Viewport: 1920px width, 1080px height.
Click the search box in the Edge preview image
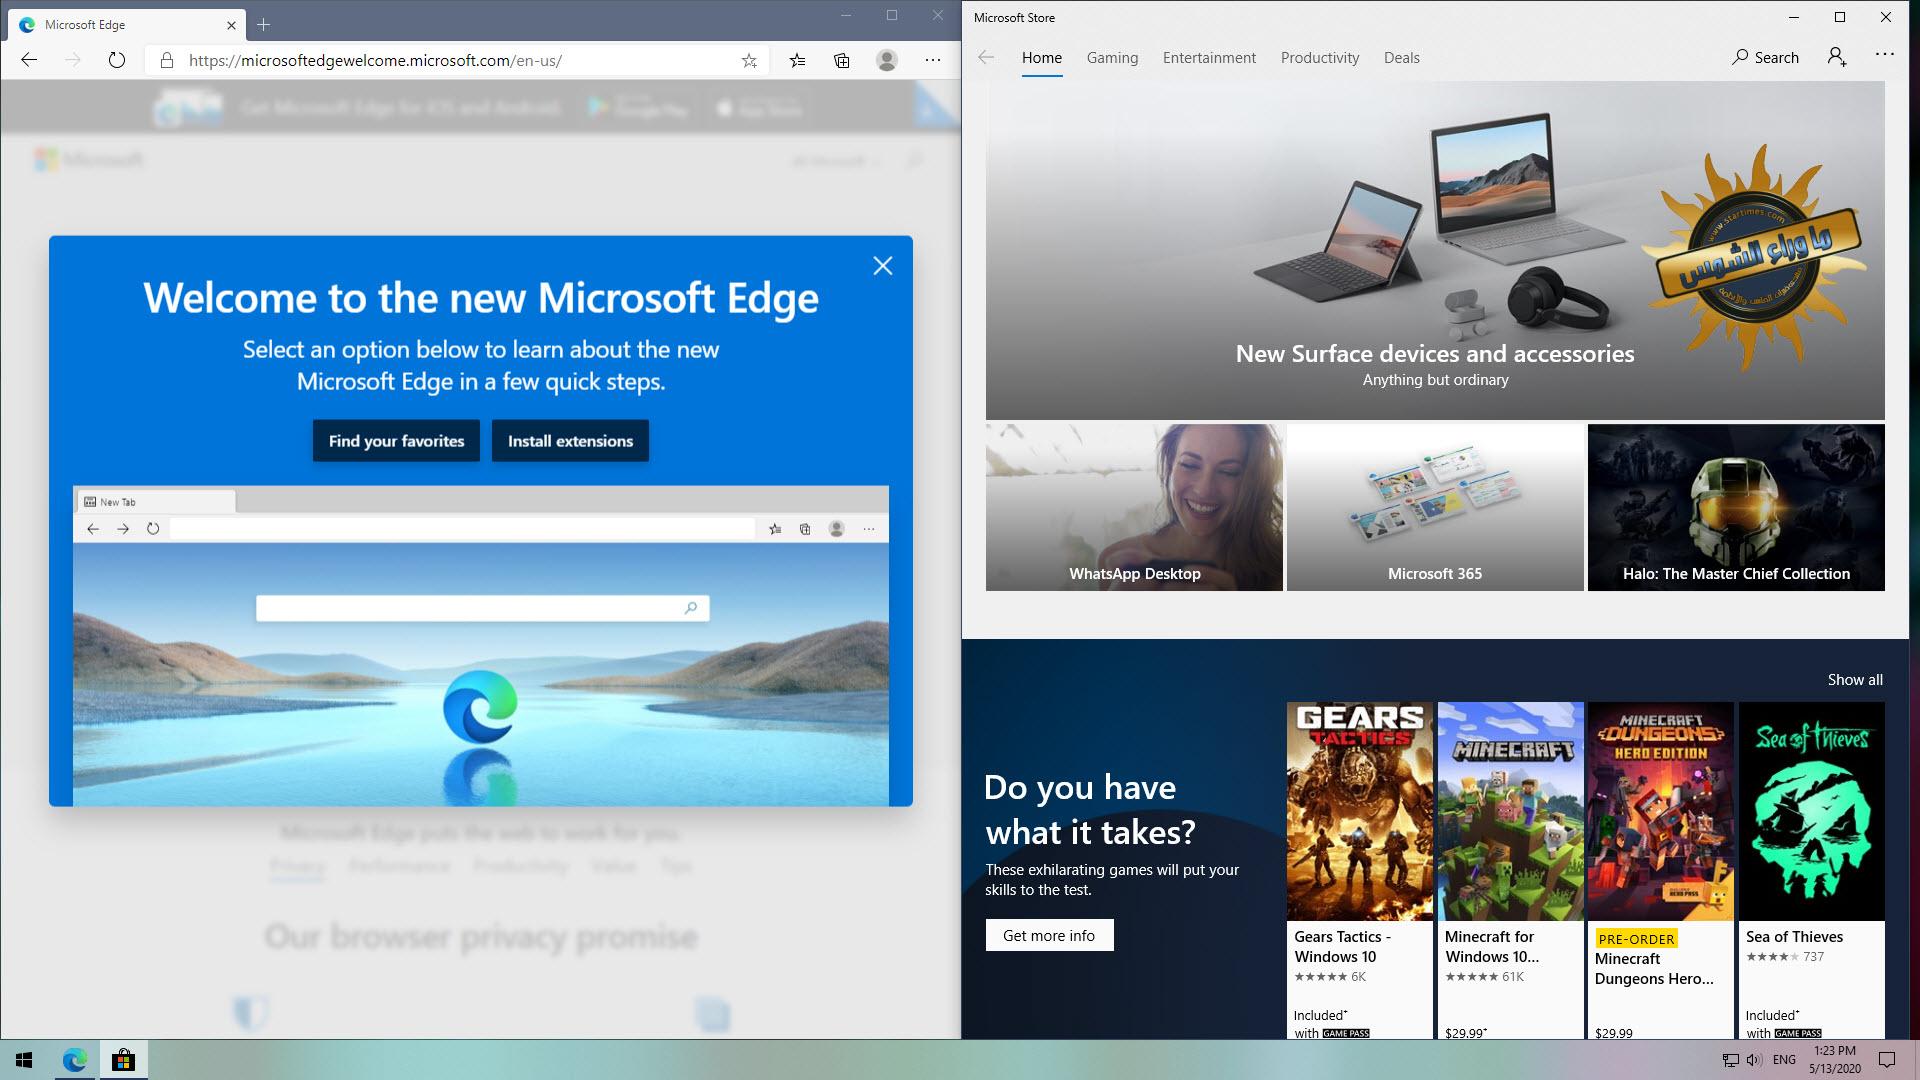click(482, 608)
